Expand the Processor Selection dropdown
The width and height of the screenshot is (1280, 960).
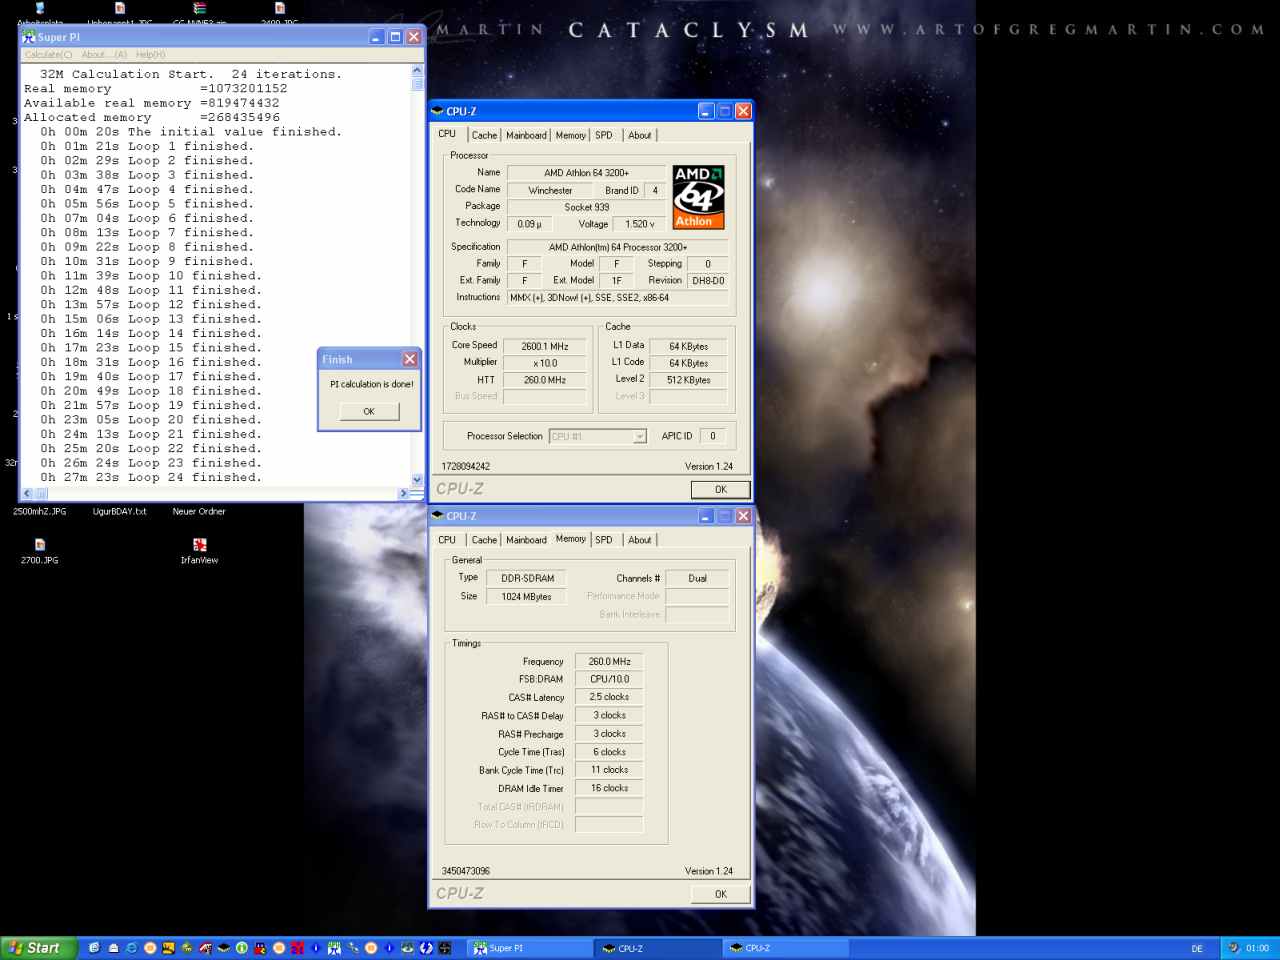(639, 436)
